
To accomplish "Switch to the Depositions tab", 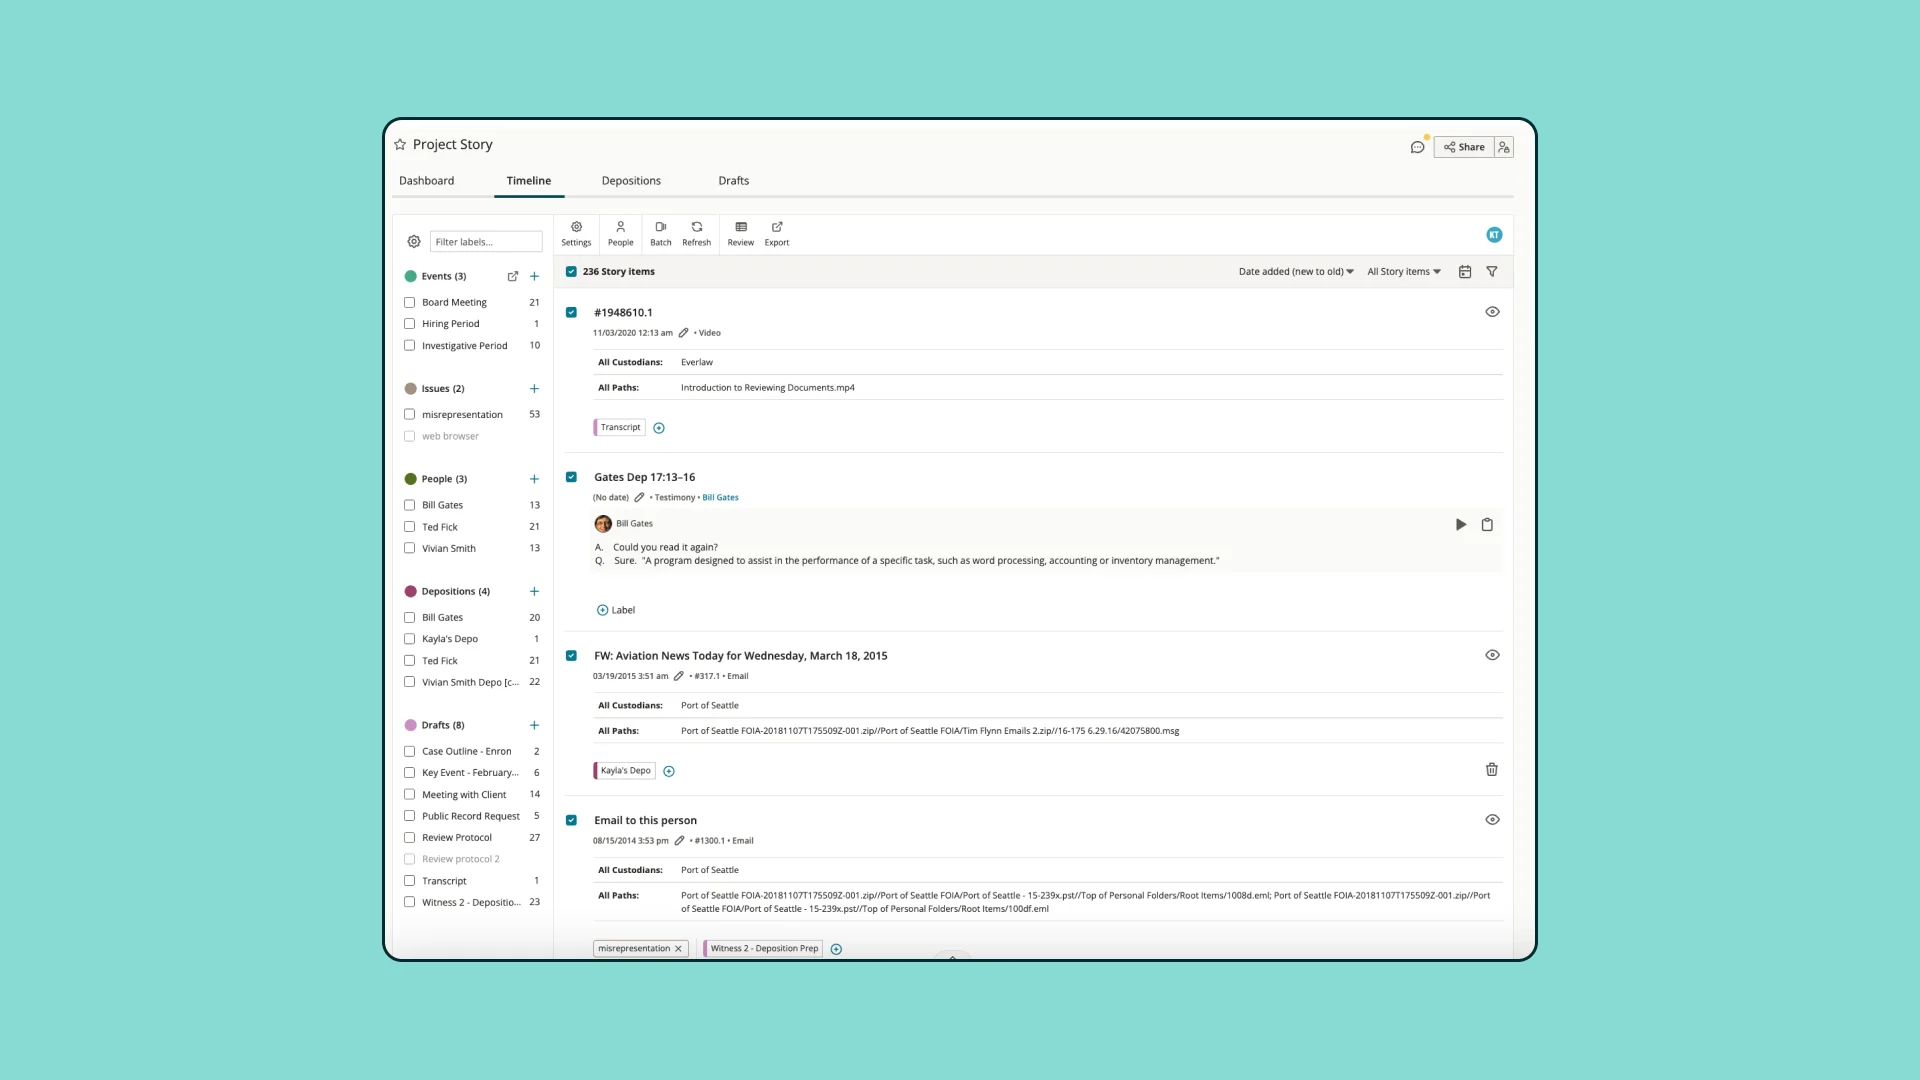I will 631,181.
